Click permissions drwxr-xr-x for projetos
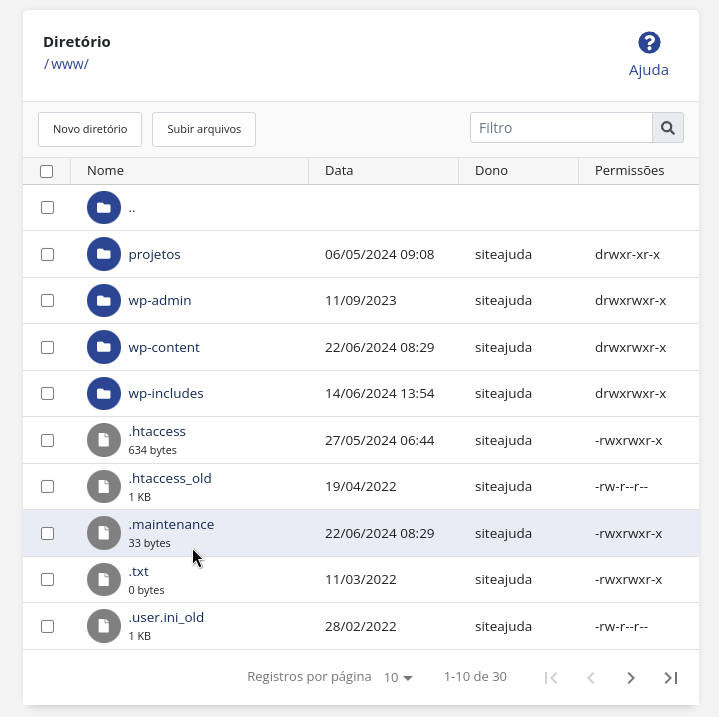Screen dimensions: 719x717 click(627, 254)
